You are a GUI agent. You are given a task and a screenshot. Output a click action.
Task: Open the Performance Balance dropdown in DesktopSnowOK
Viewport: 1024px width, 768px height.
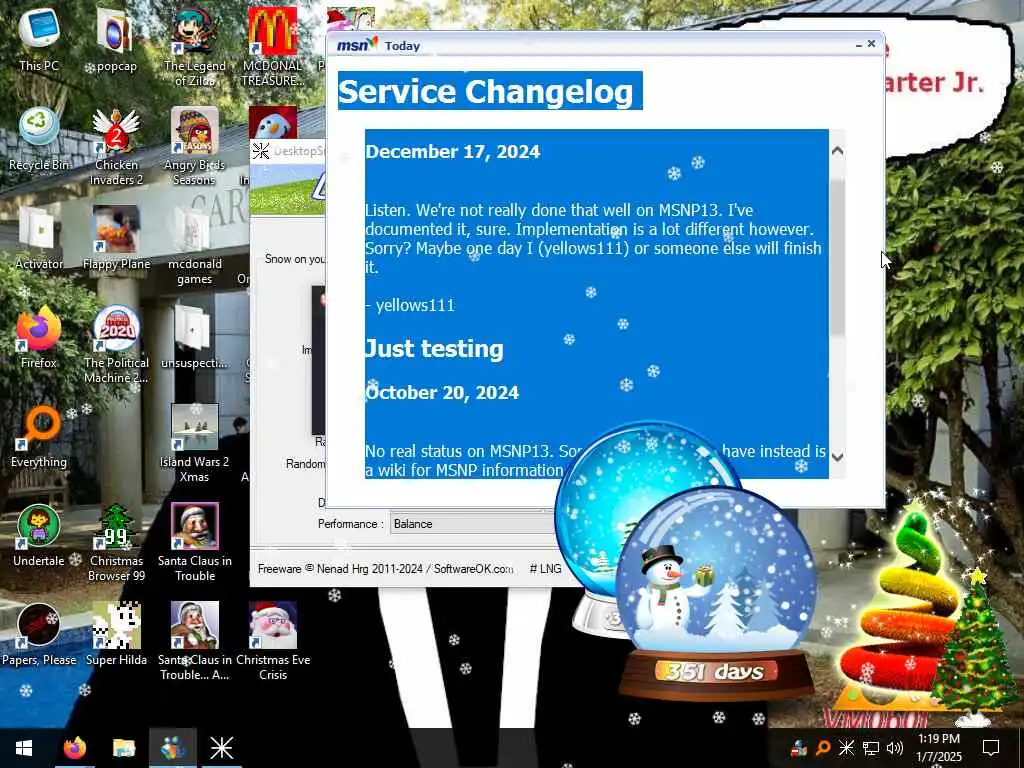[x=472, y=524]
